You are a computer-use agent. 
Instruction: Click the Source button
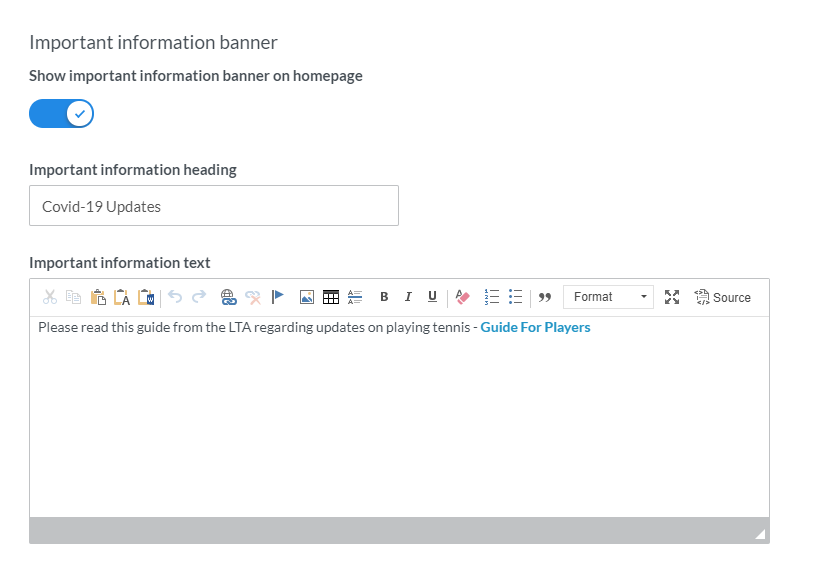pos(722,297)
